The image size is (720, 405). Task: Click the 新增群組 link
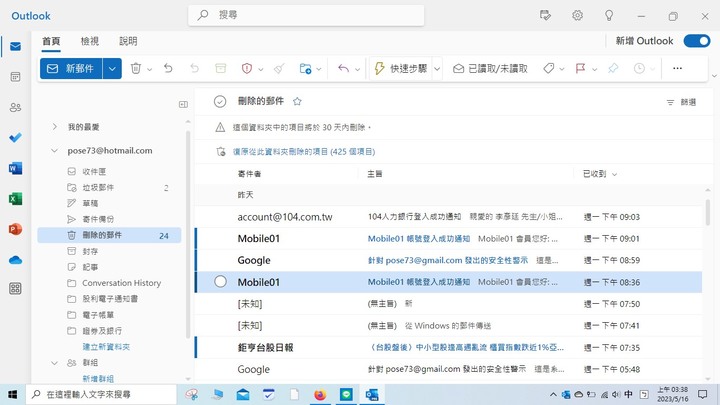98,378
